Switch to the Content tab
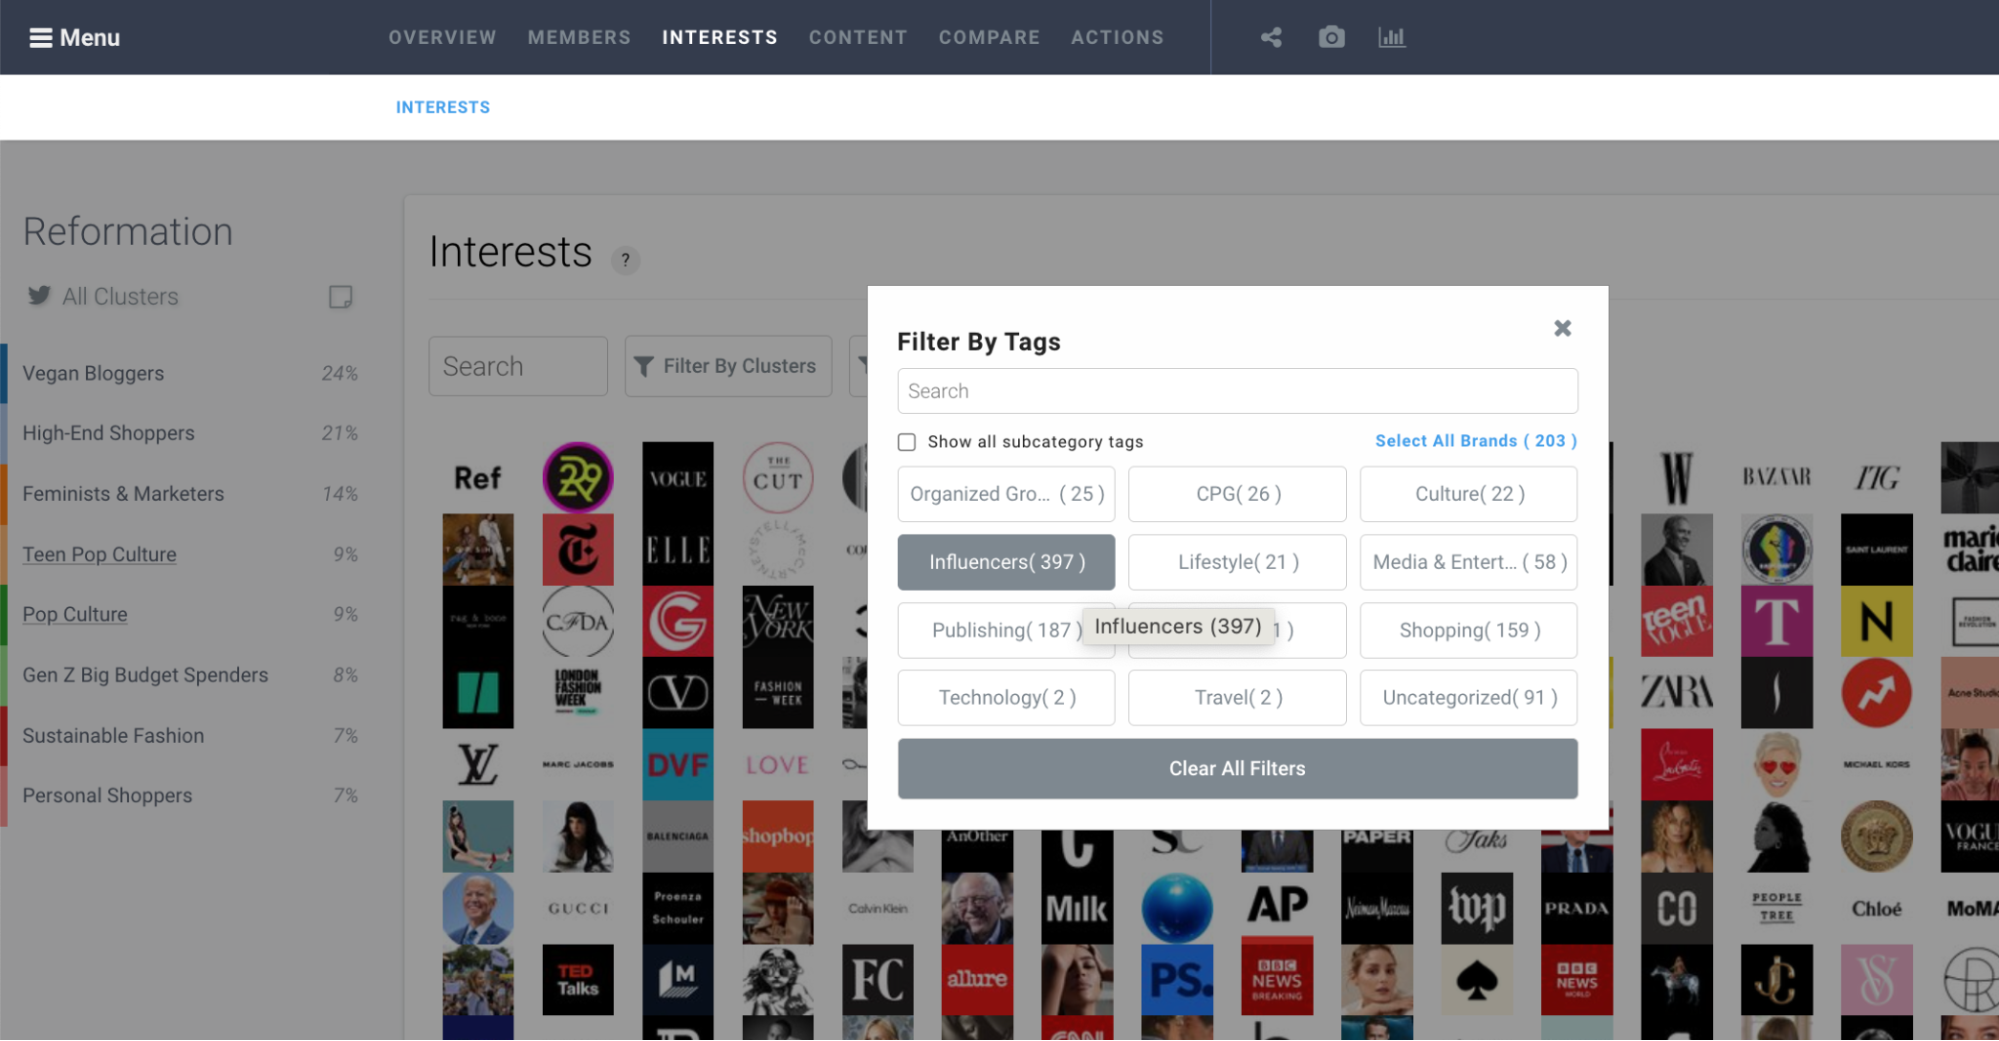Image resolution: width=1999 pixels, height=1041 pixels. point(857,37)
